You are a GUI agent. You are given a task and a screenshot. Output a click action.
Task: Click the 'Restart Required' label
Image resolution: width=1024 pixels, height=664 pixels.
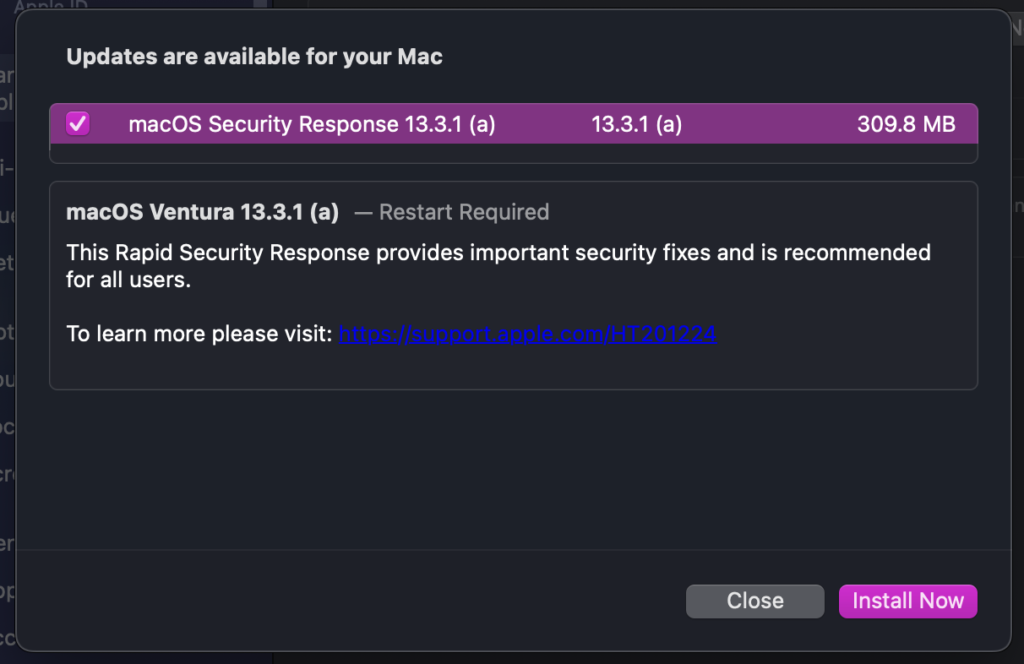pyautogui.click(x=464, y=212)
